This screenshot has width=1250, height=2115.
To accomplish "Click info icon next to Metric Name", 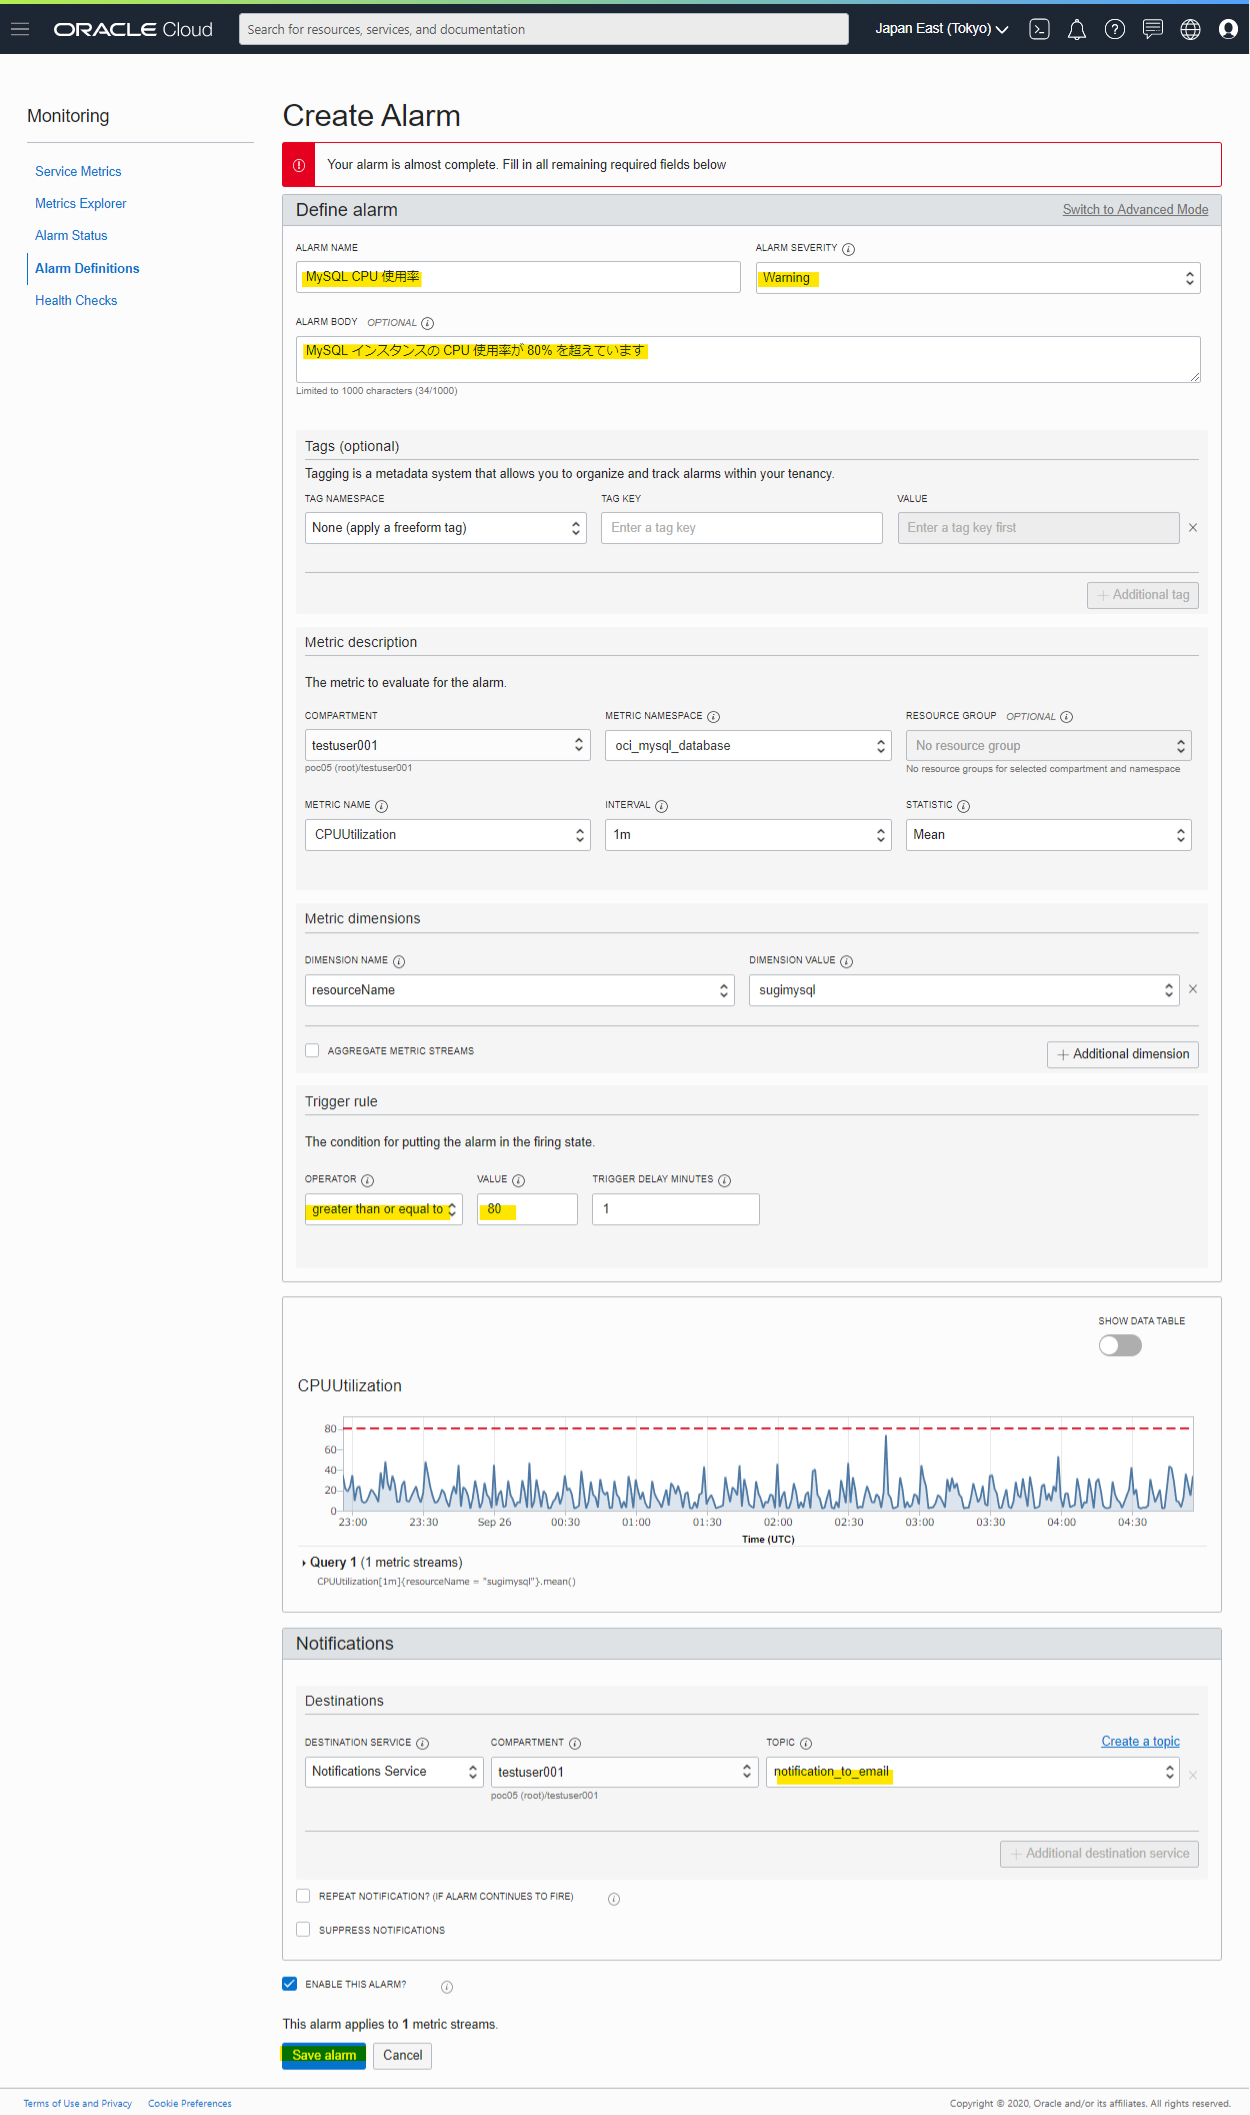I will click(381, 806).
